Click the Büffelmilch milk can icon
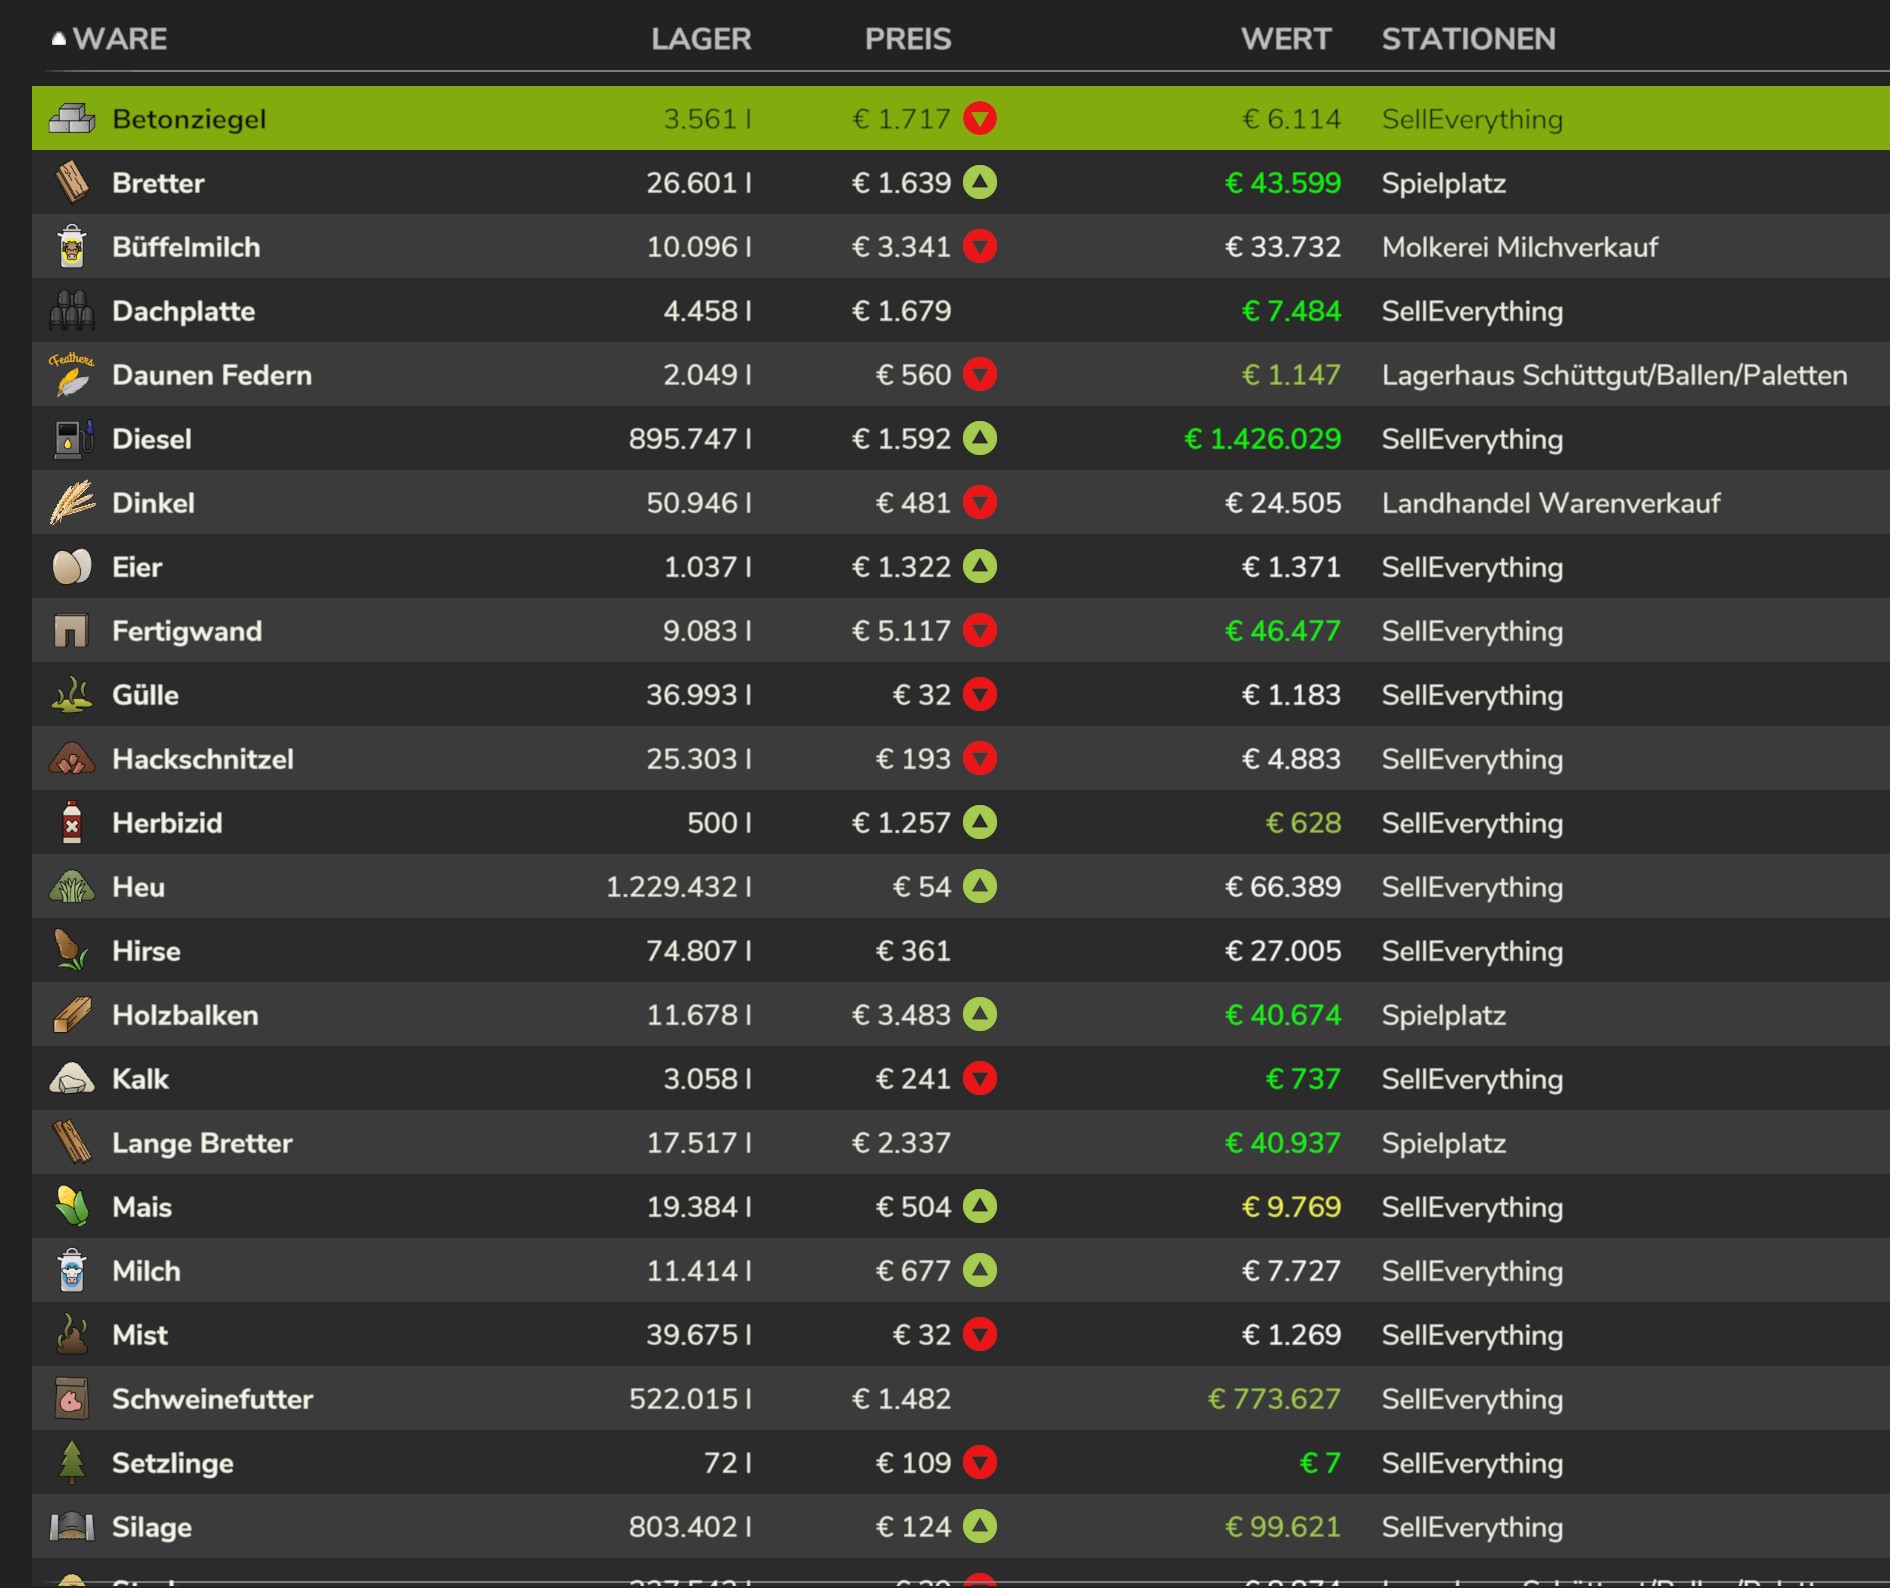 click(72, 247)
